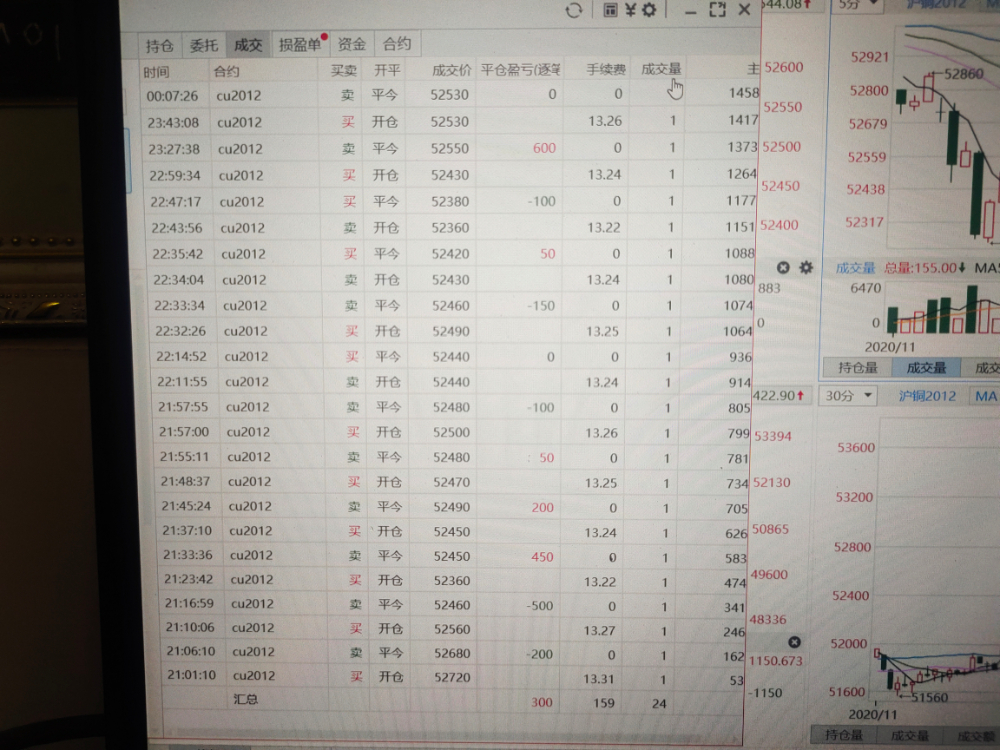
Task: Click the red price level 52600
Action: 784,67
